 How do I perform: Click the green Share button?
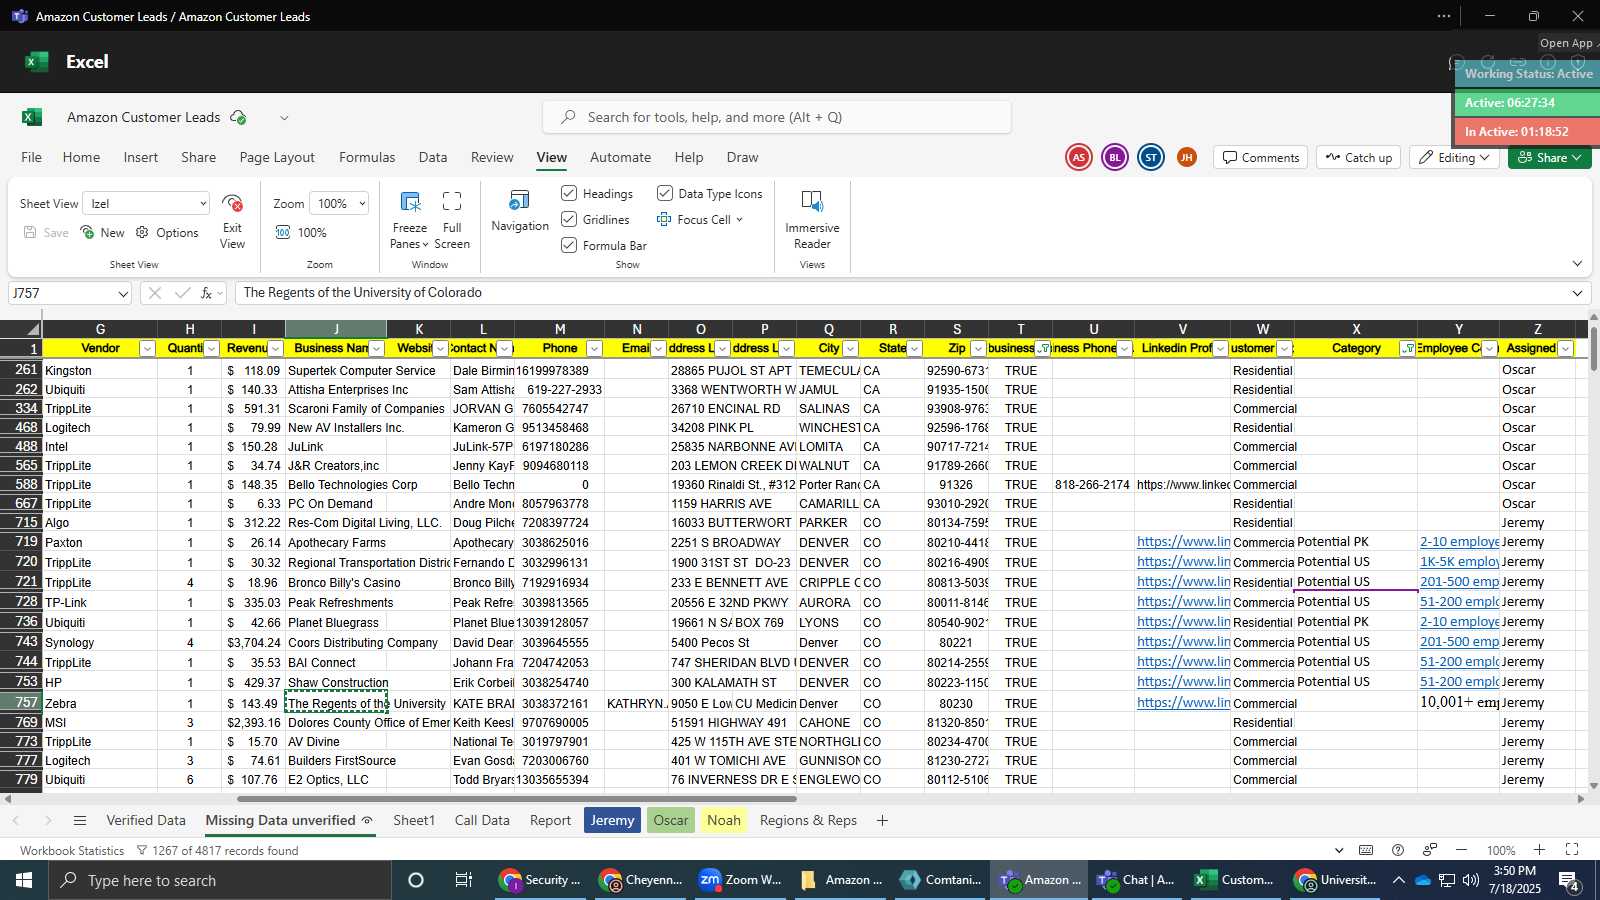click(1549, 157)
